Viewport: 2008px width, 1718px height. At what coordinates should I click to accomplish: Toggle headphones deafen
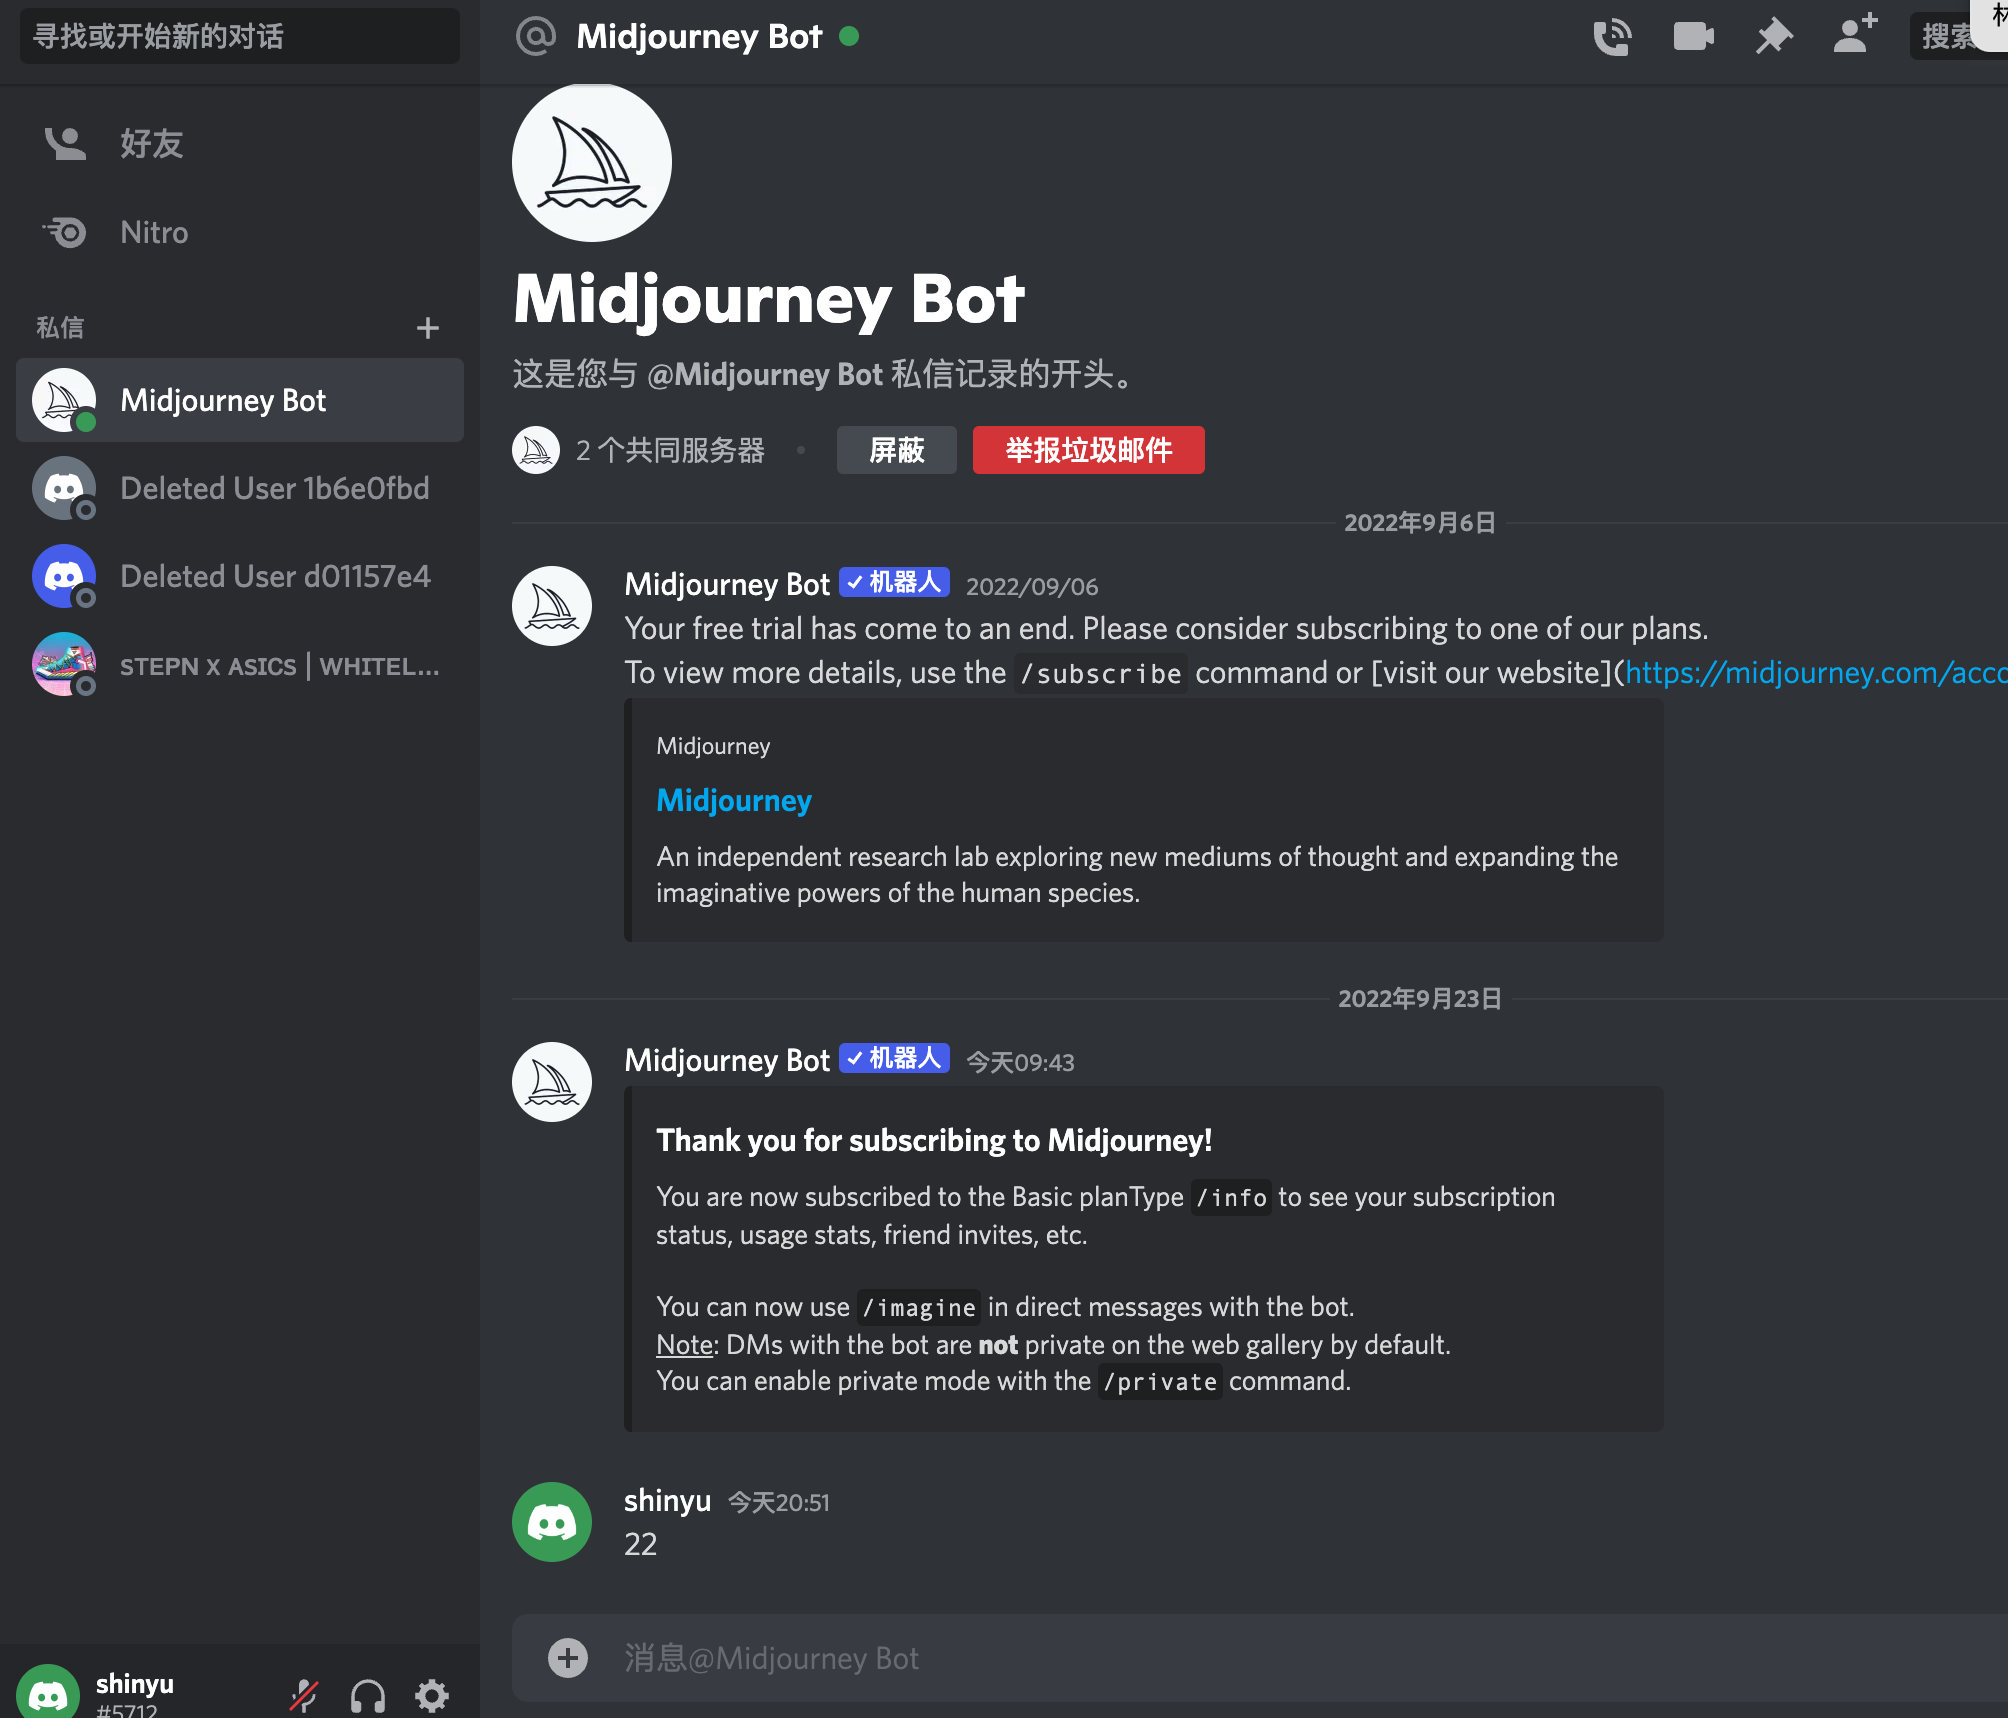click(368, 1694)
